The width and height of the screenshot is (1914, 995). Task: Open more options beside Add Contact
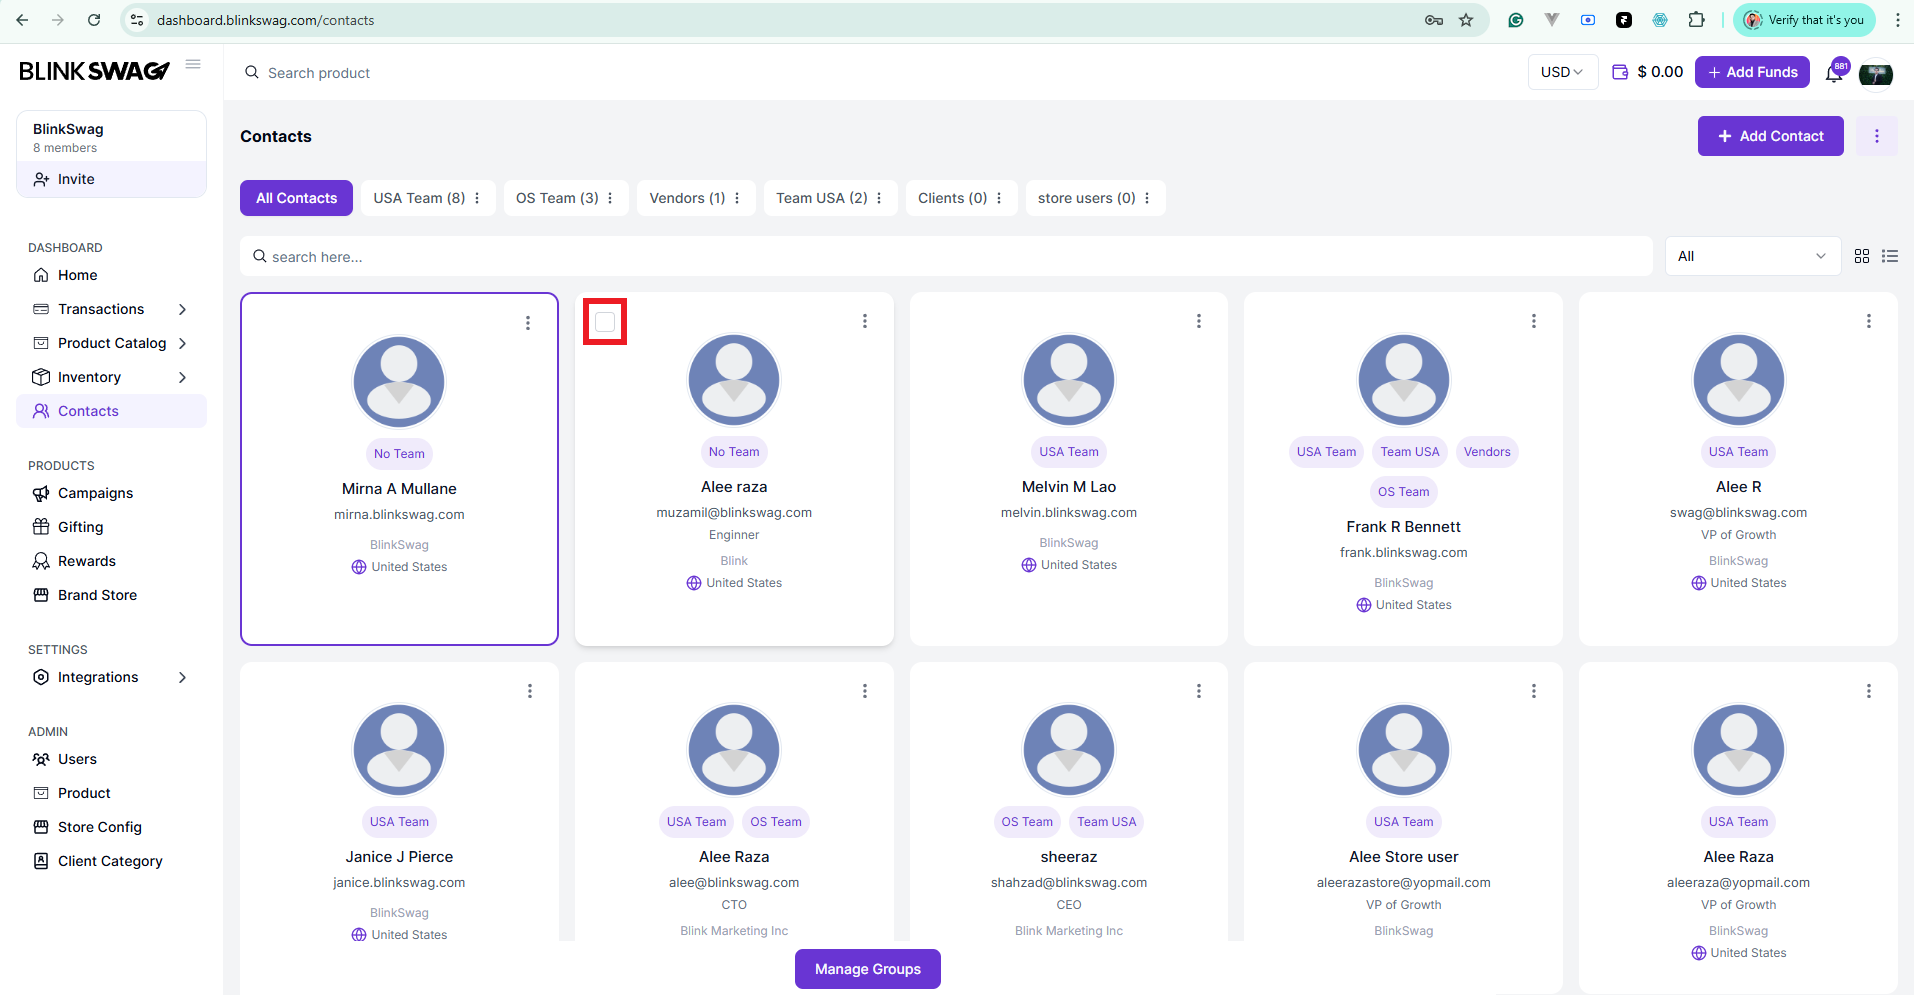point(1877,136)
